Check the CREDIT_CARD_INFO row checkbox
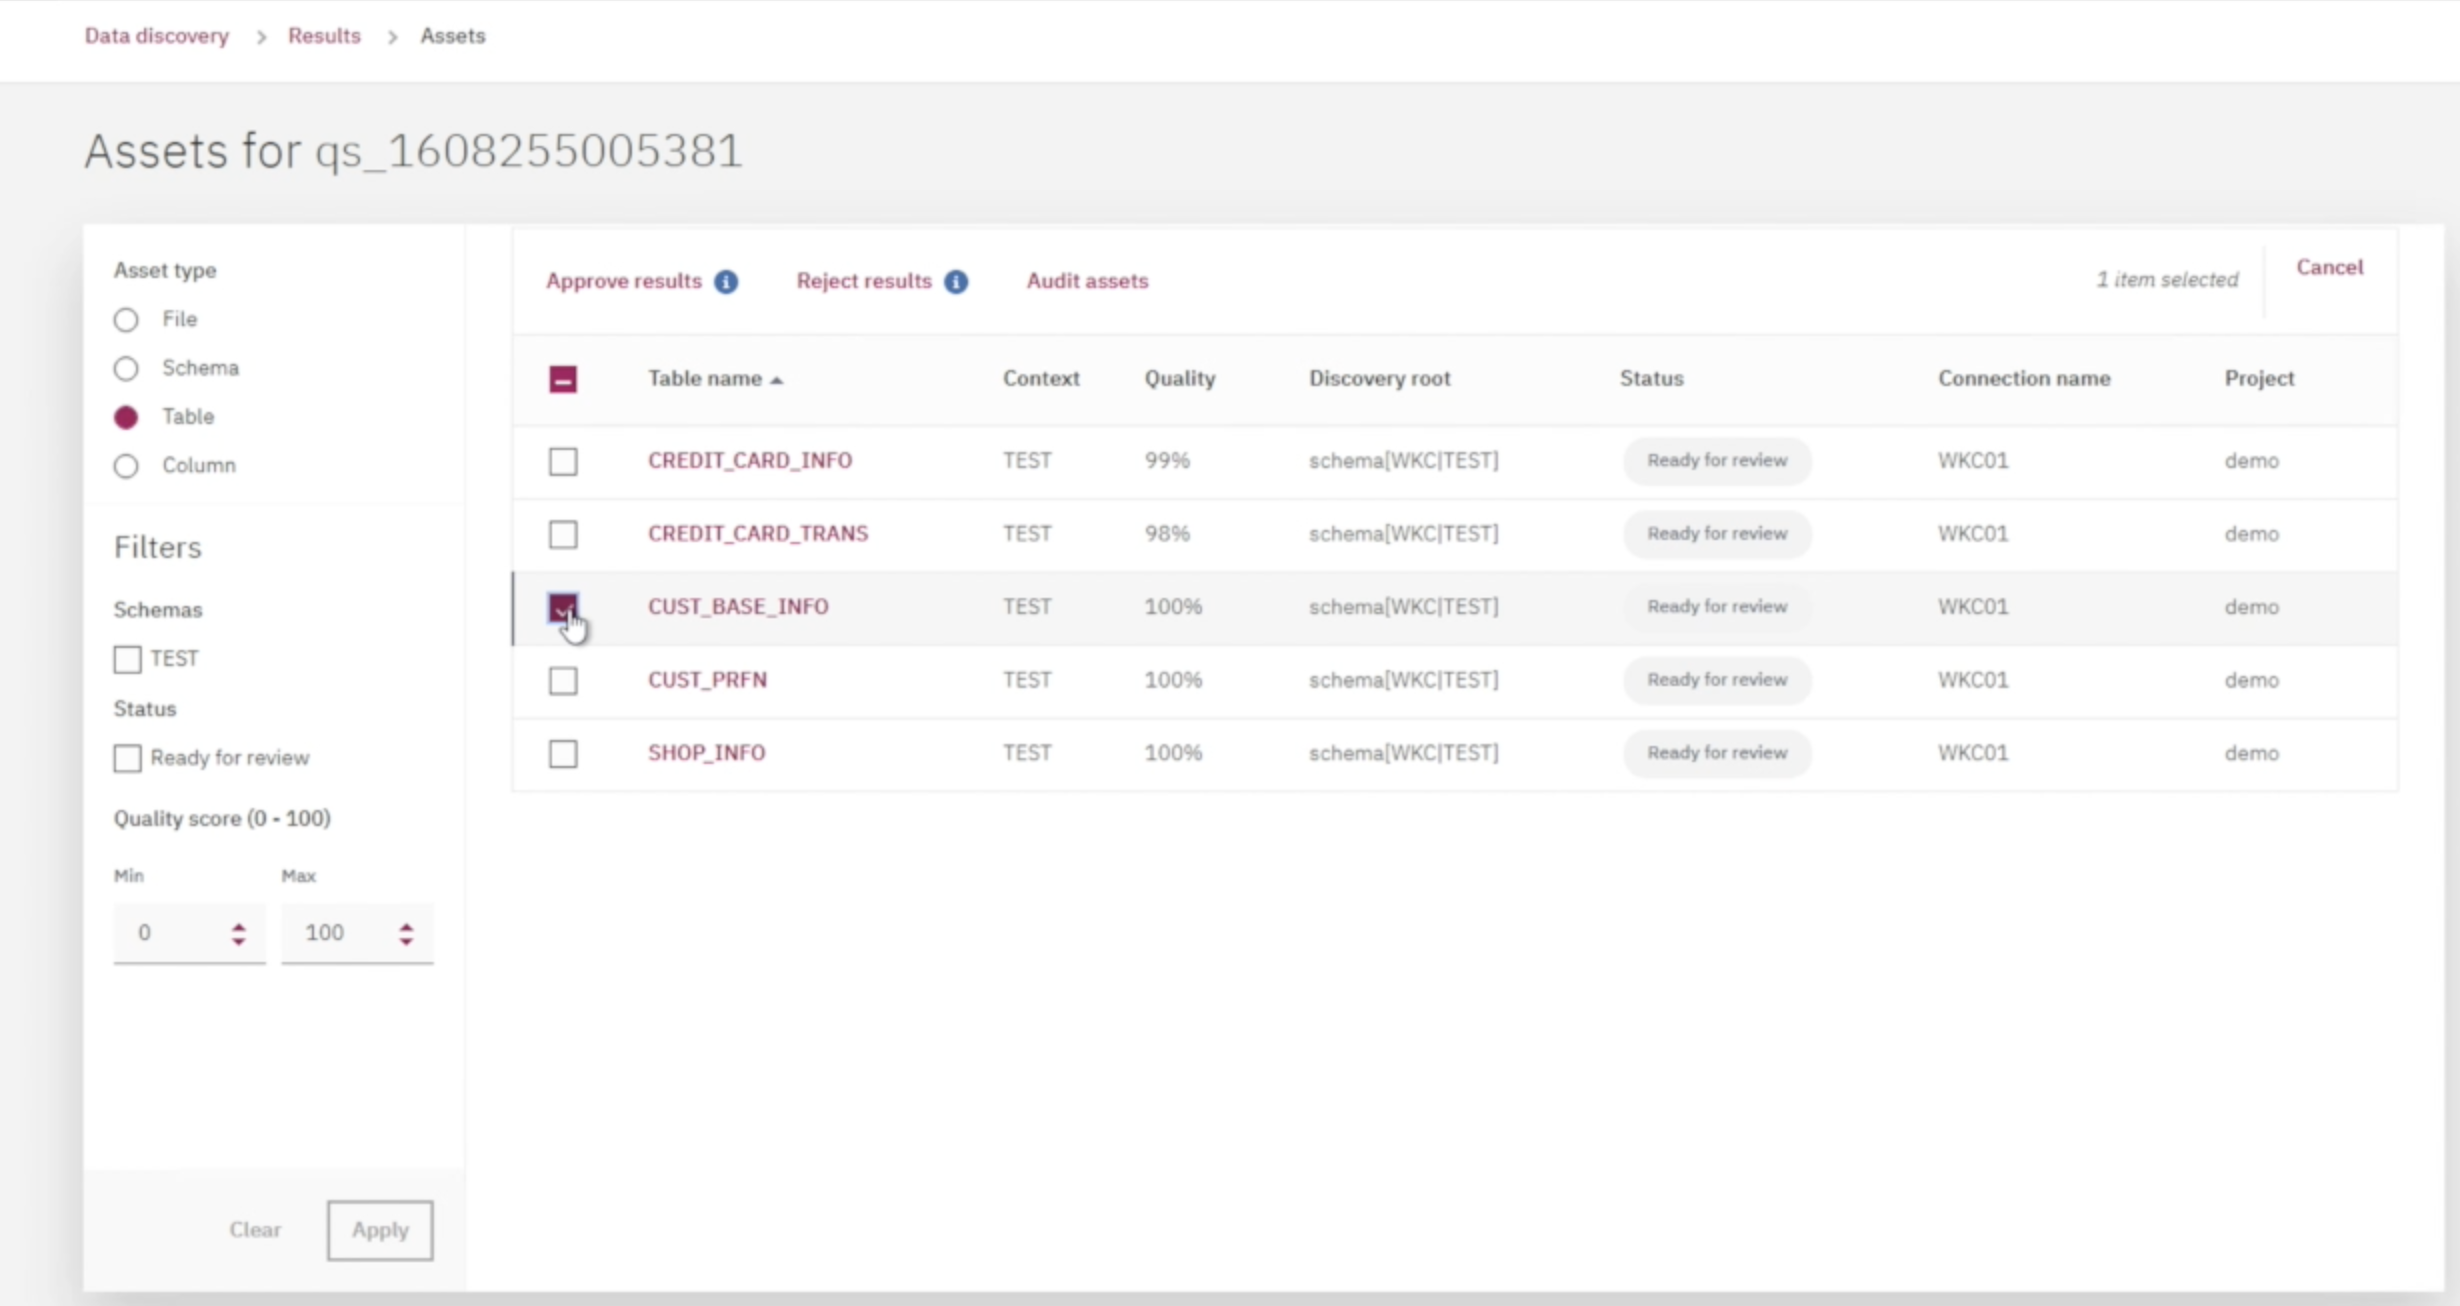Viewport: 2460px width, 1306px height. tap(563, 461)
